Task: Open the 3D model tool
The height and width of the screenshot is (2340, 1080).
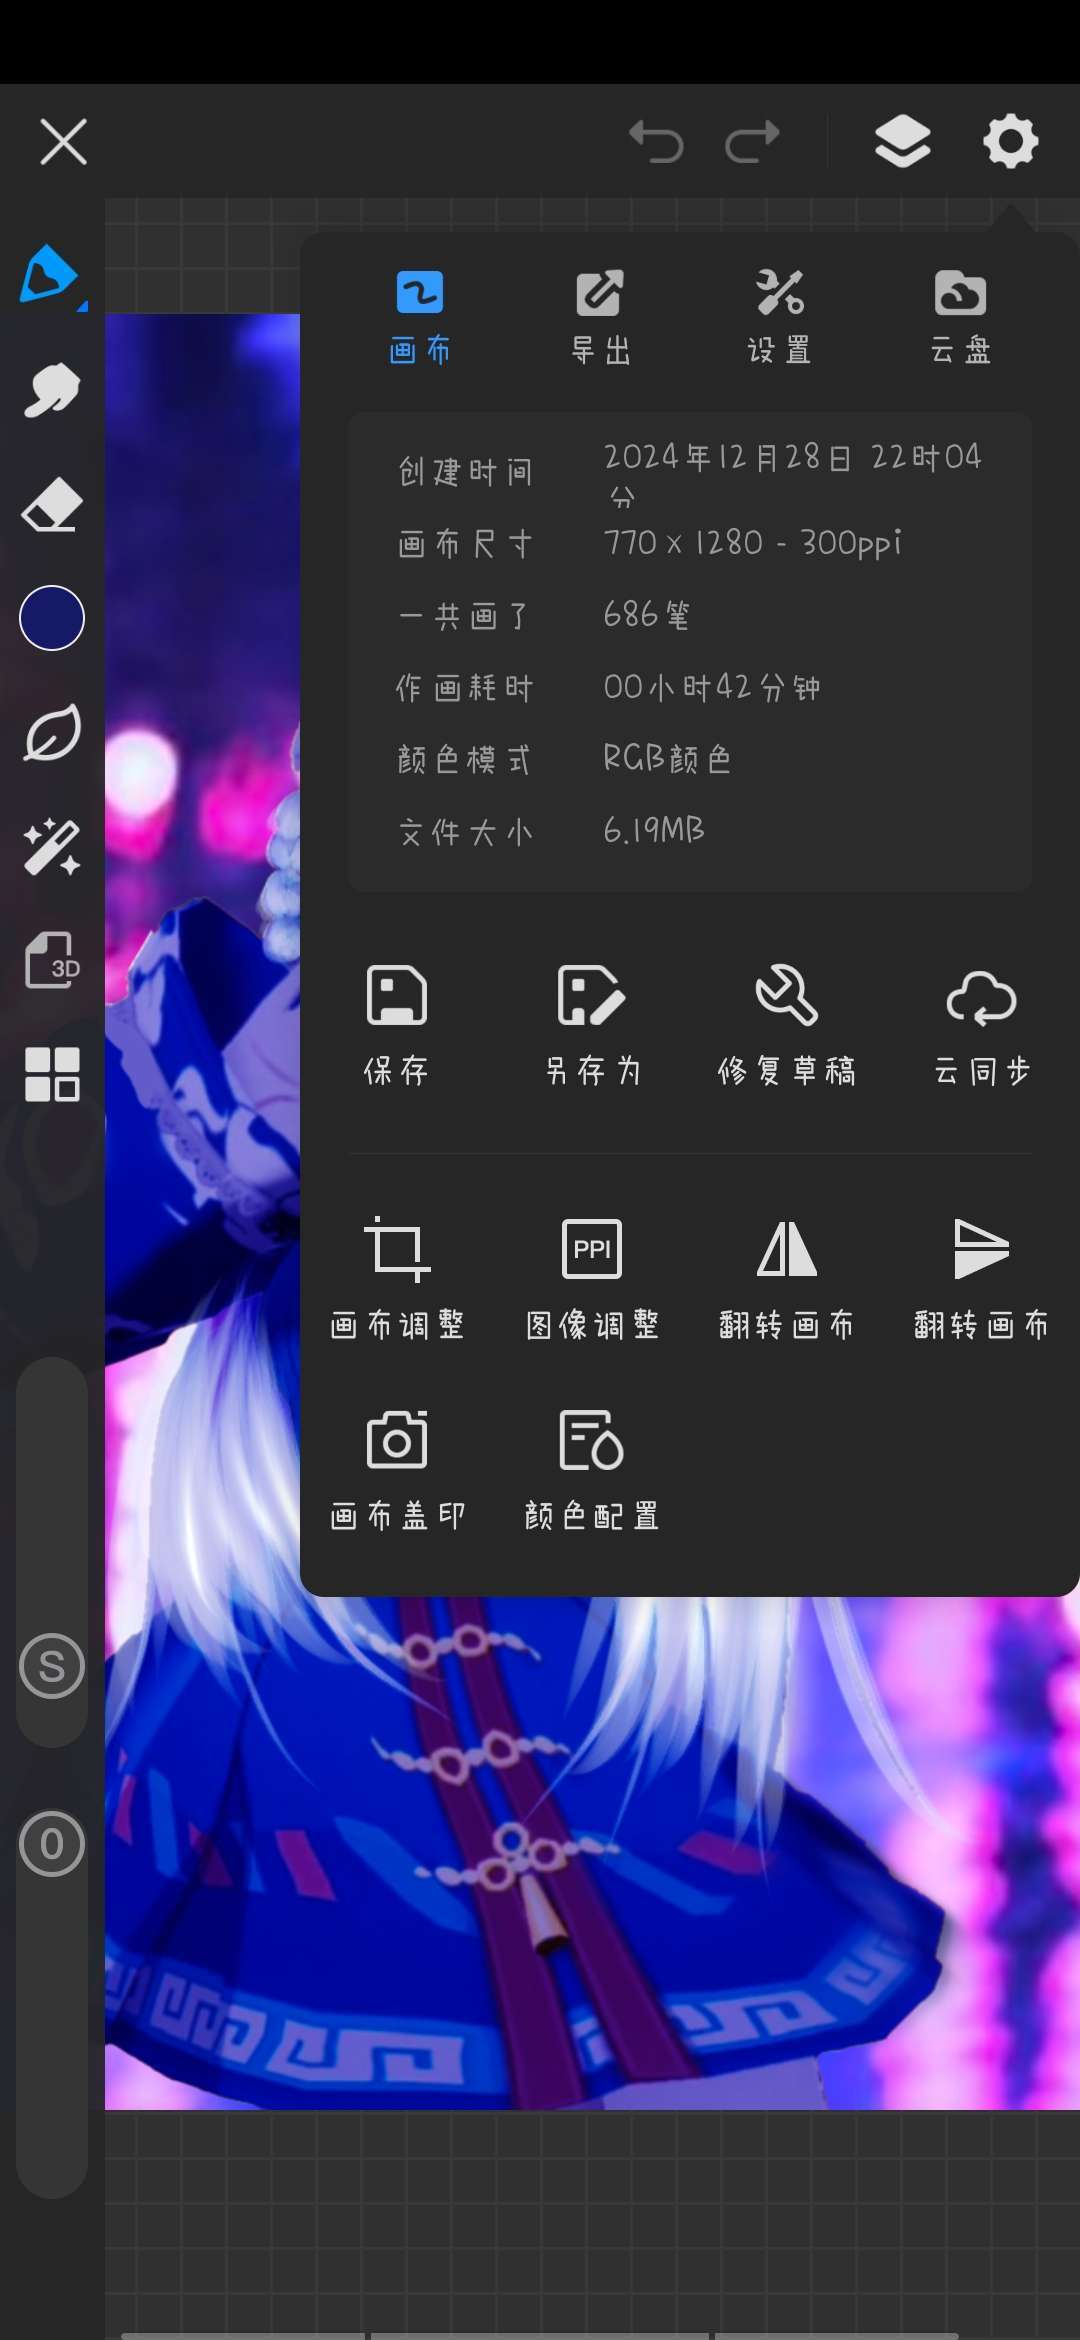Action: click(x=52, y=961)
